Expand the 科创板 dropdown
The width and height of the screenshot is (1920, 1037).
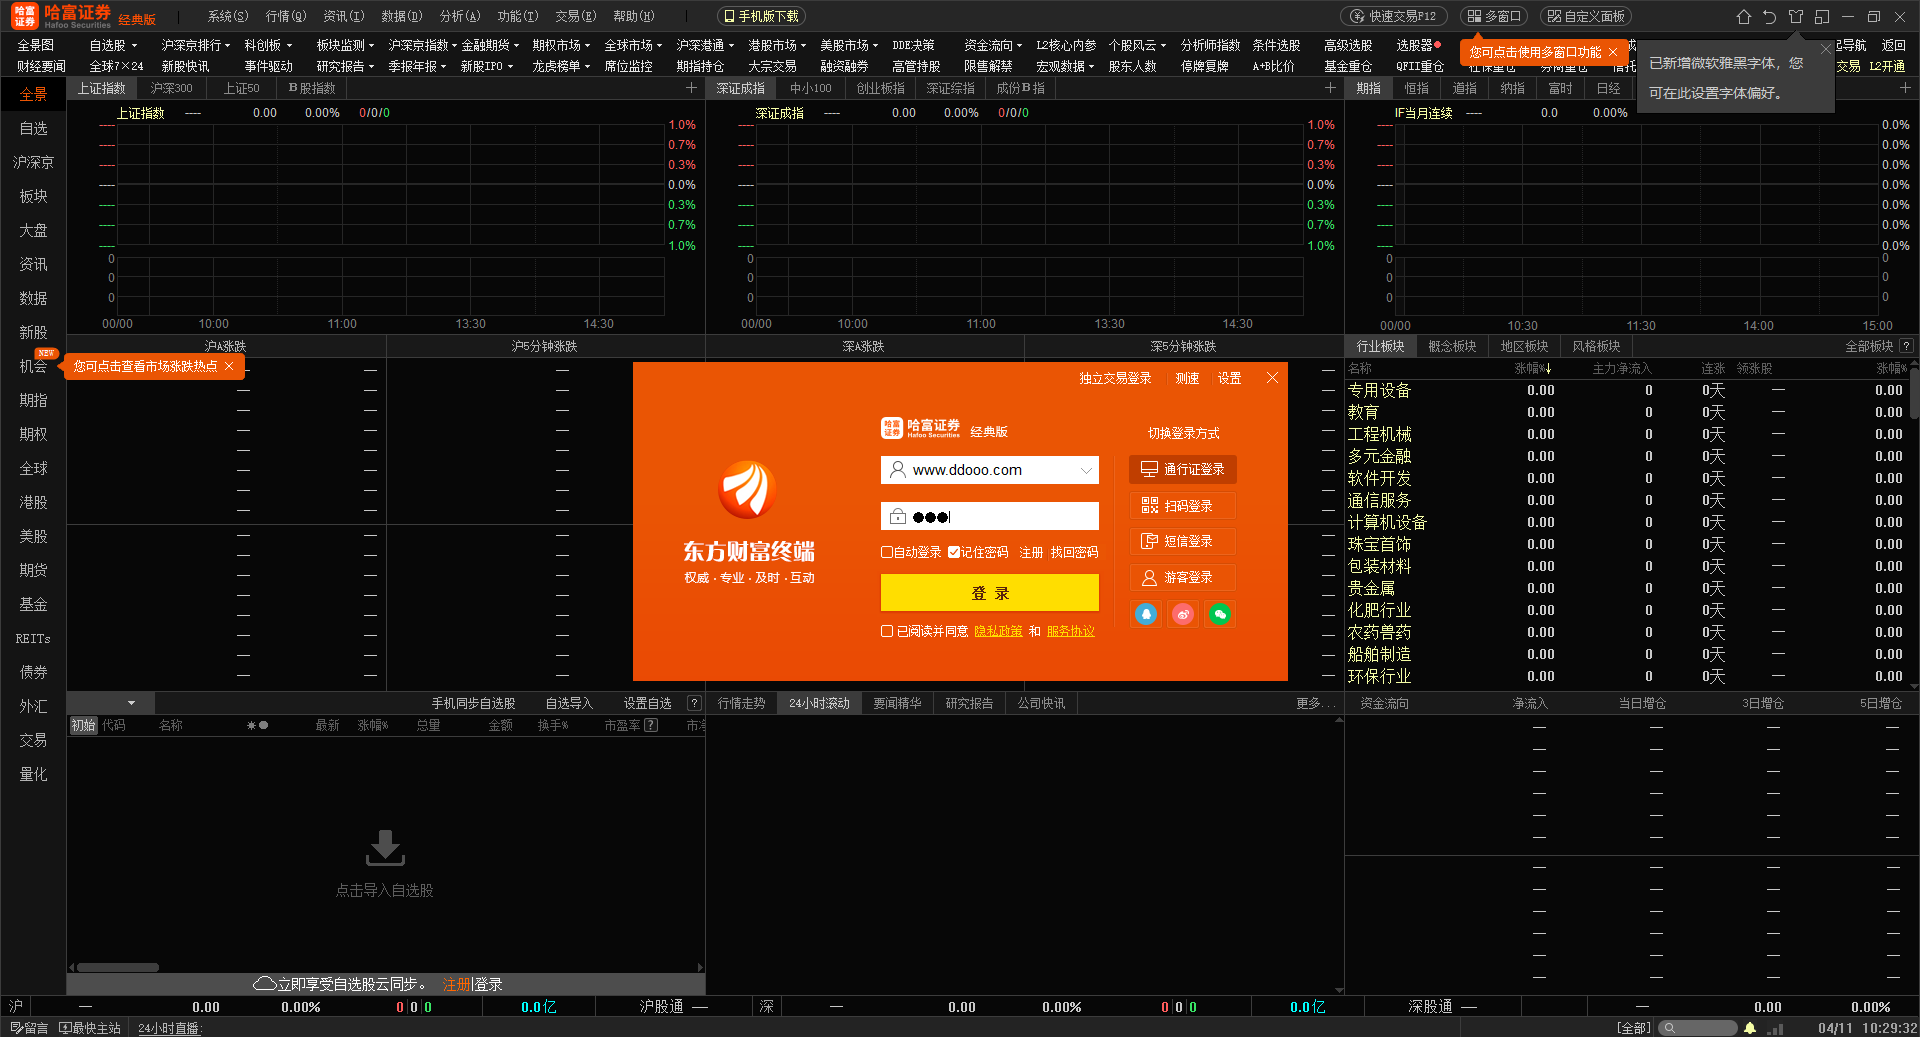tap(289, 46)
